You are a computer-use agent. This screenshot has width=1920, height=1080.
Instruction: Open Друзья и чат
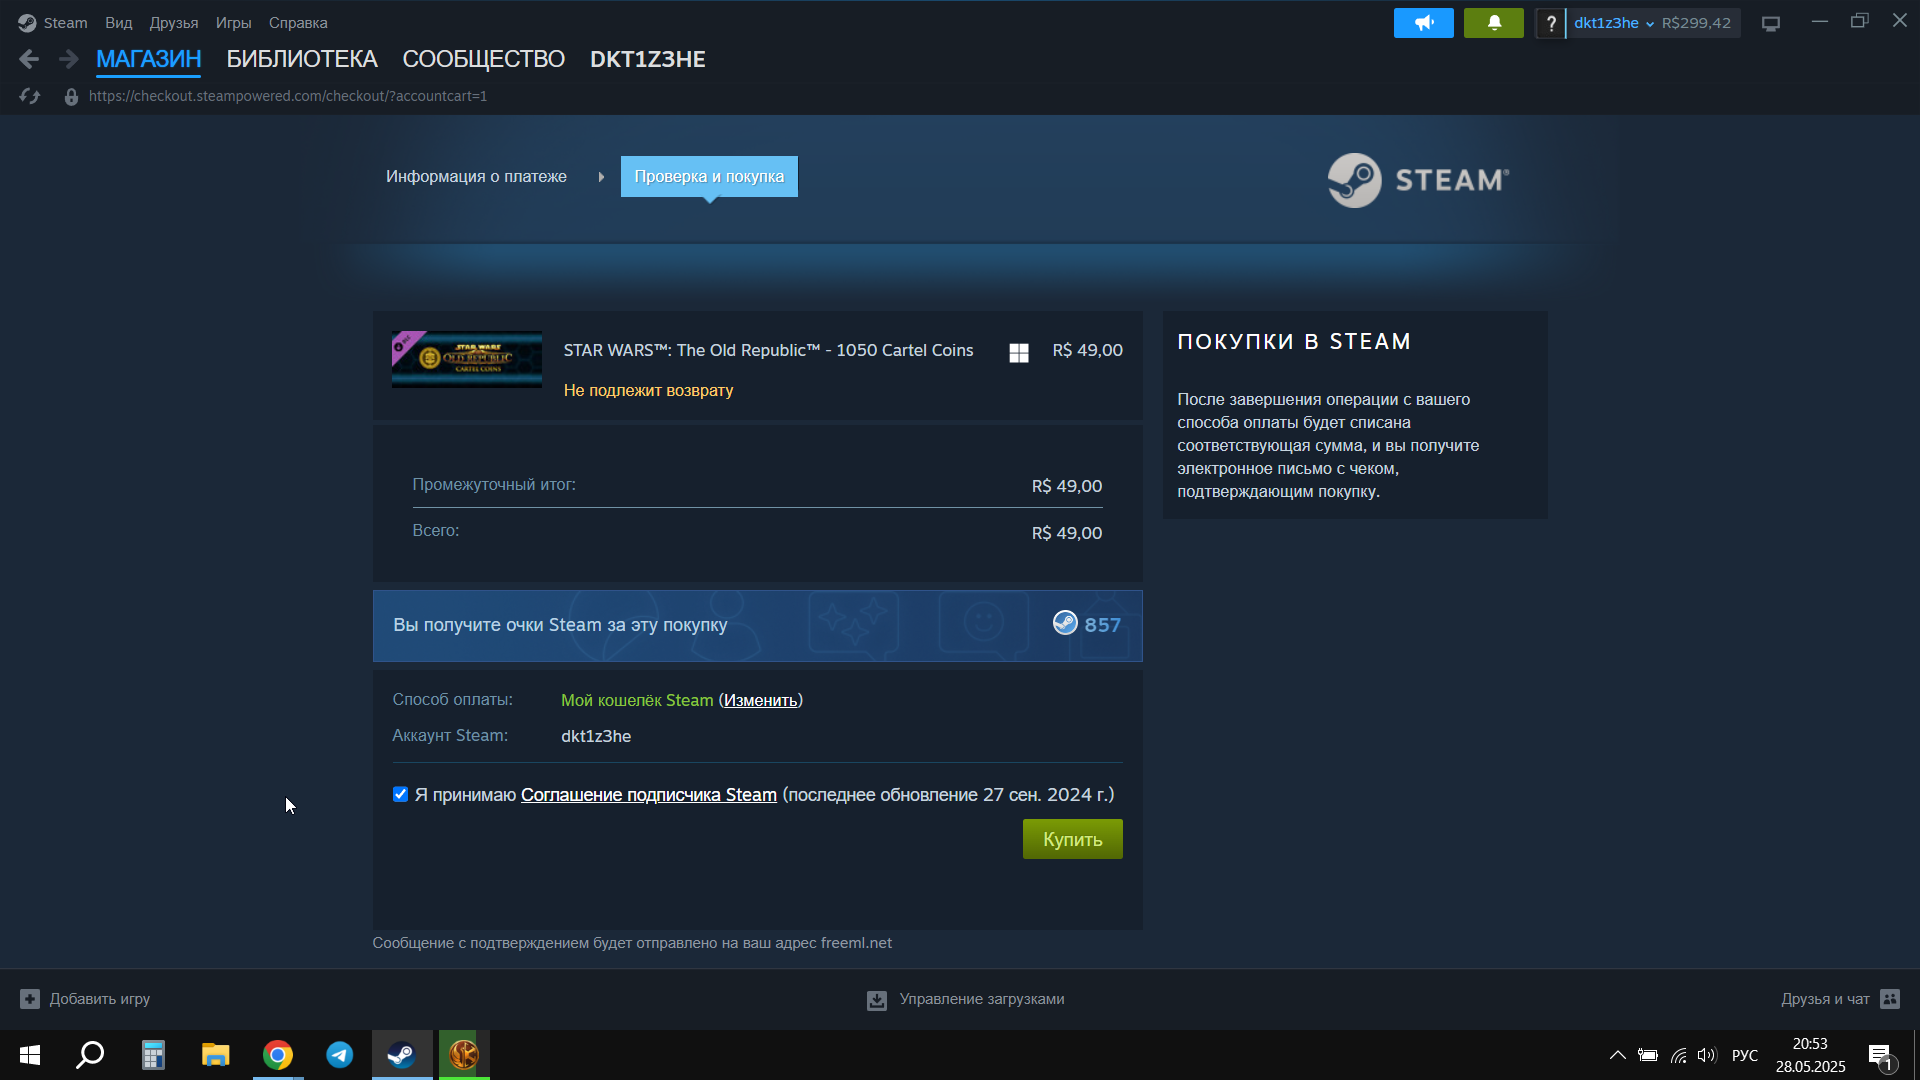coord(1825,999)
